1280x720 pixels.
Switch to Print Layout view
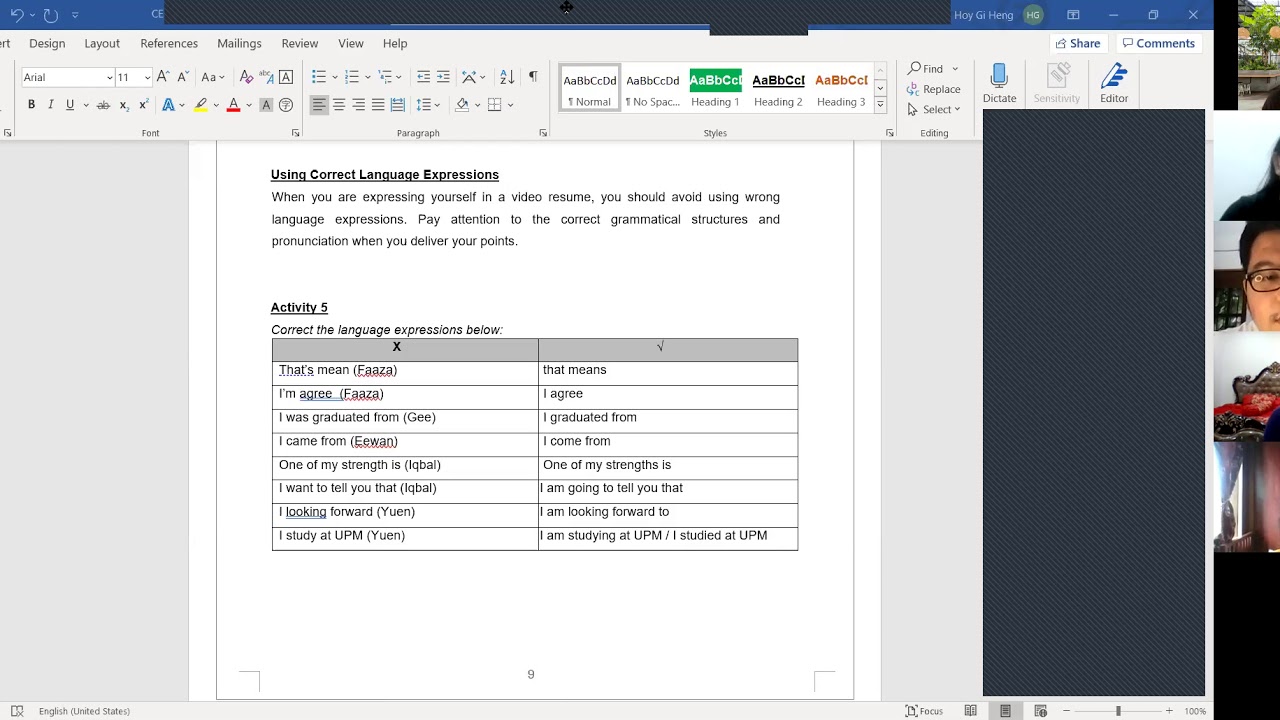1005,711
